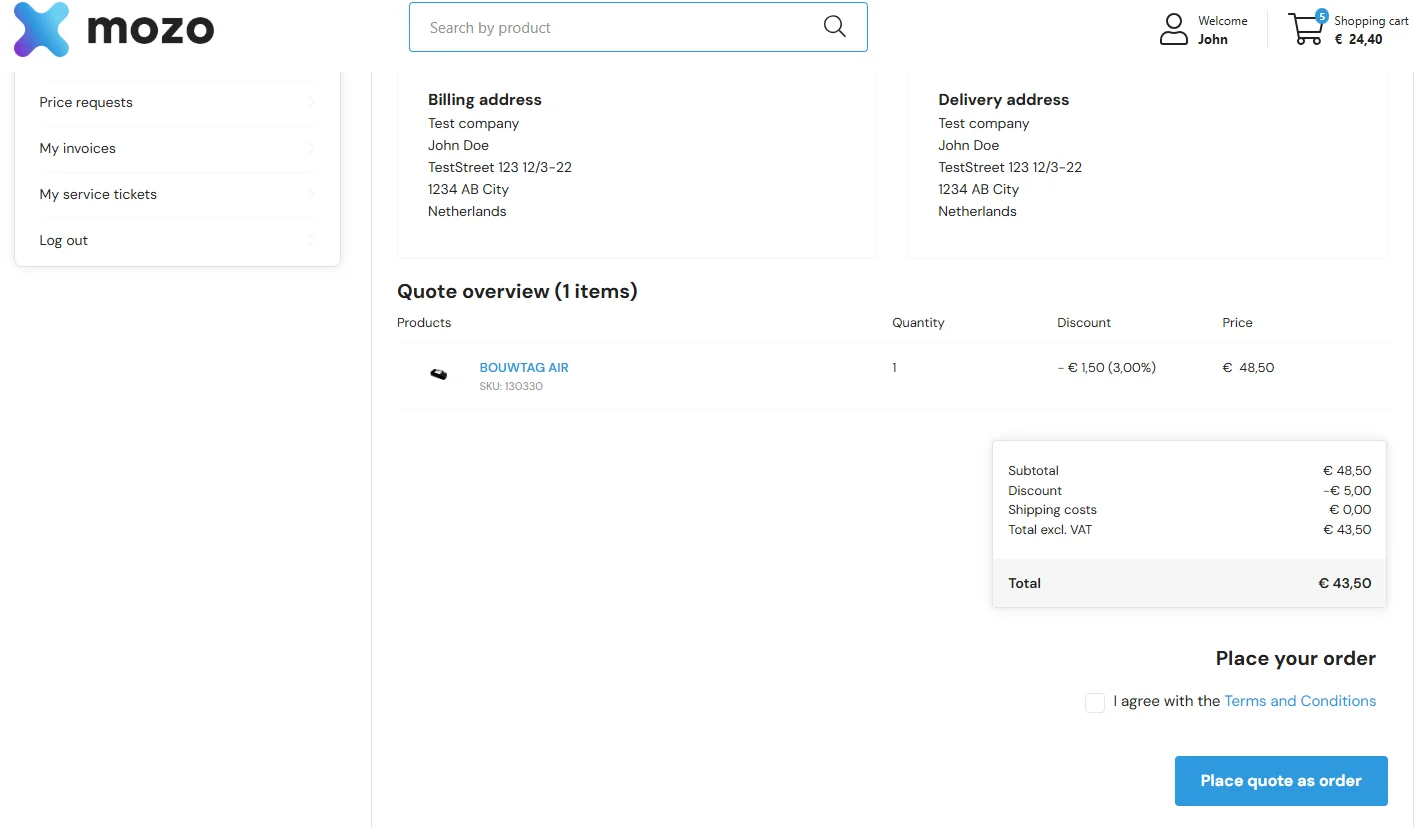The width and height of the screenshot is (1428, 828).
Task: Click the product price € 48,50 in the product row
Action: point(1248,368)
